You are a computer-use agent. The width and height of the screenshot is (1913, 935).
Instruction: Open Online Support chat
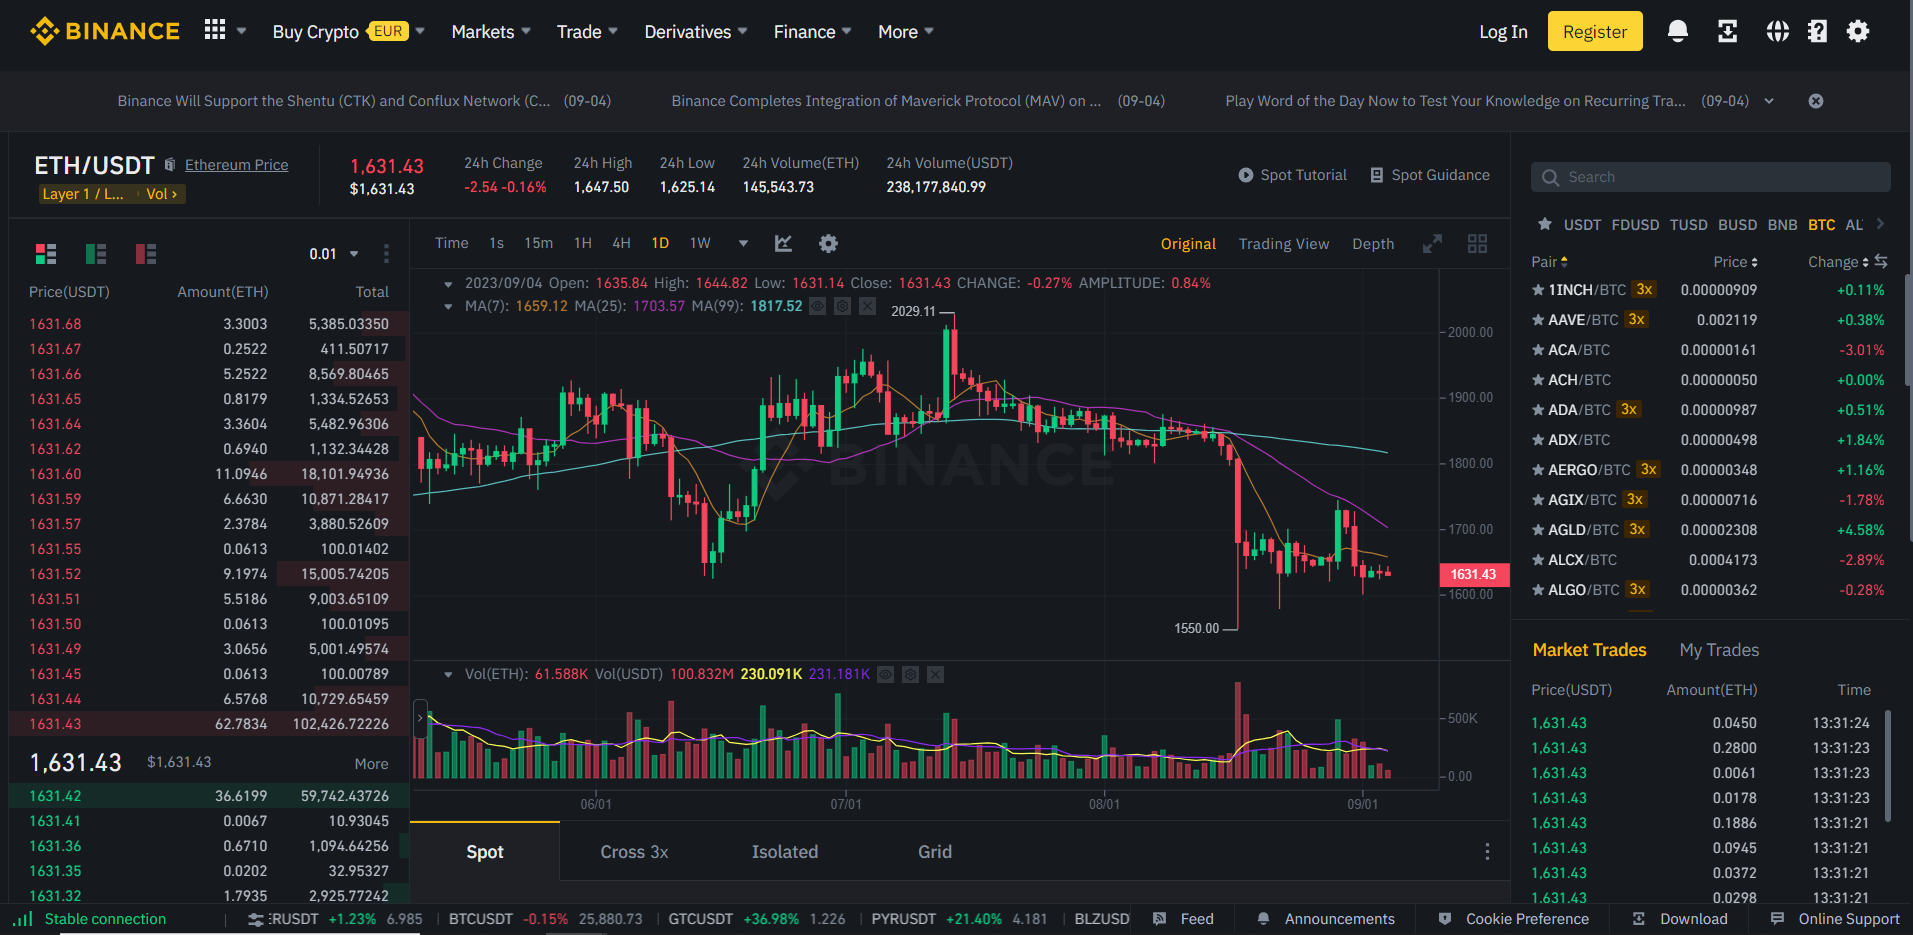coord(1835,919)
